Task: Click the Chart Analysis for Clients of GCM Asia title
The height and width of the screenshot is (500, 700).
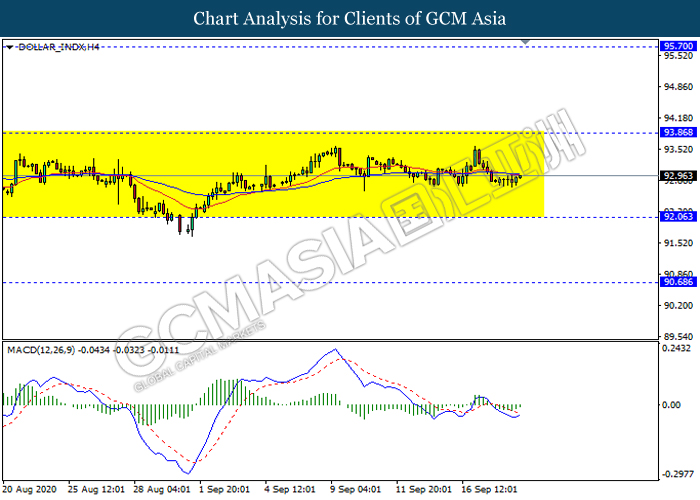Action: [350, 19]
